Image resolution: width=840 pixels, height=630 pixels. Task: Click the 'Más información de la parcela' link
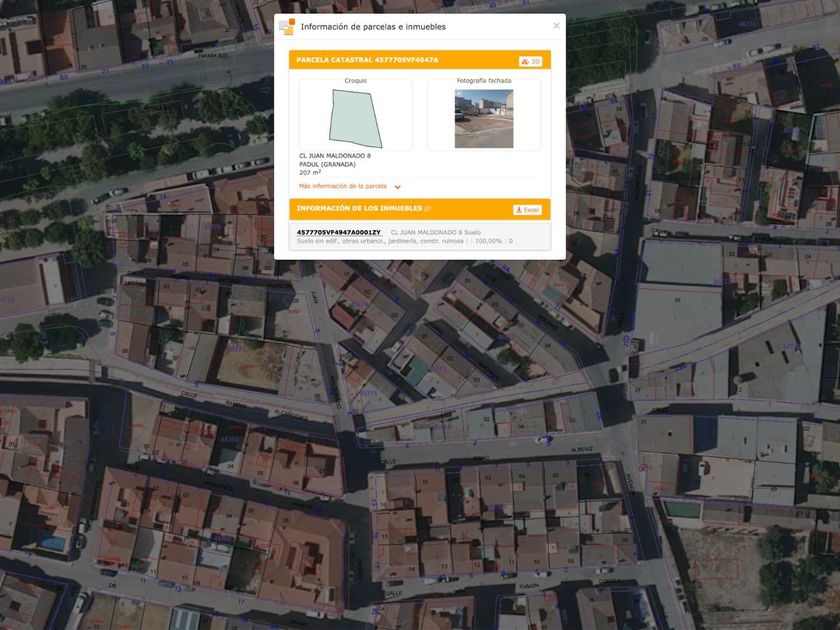click(x=343, y=186)
